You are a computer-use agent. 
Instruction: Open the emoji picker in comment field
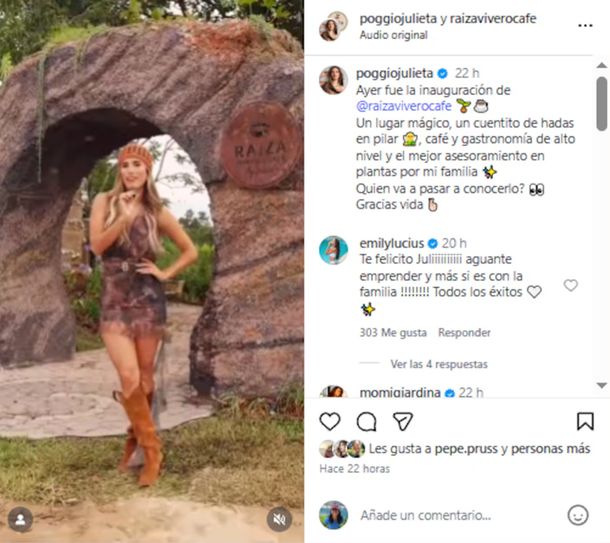point(578,515)
